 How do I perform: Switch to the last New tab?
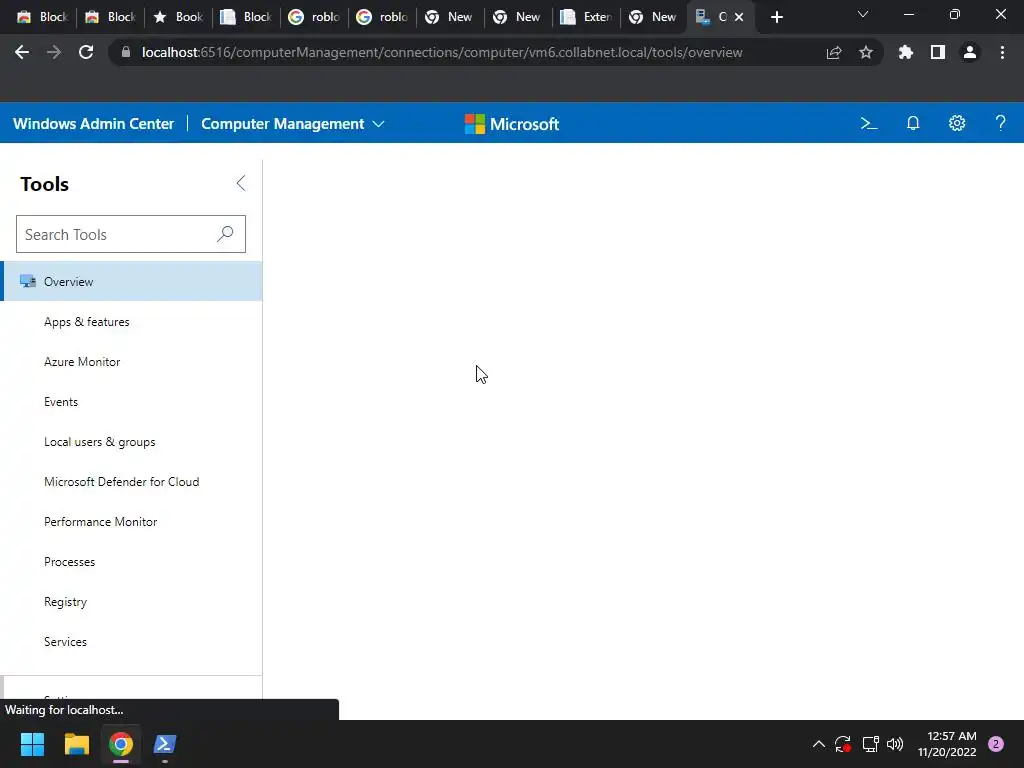654,17
